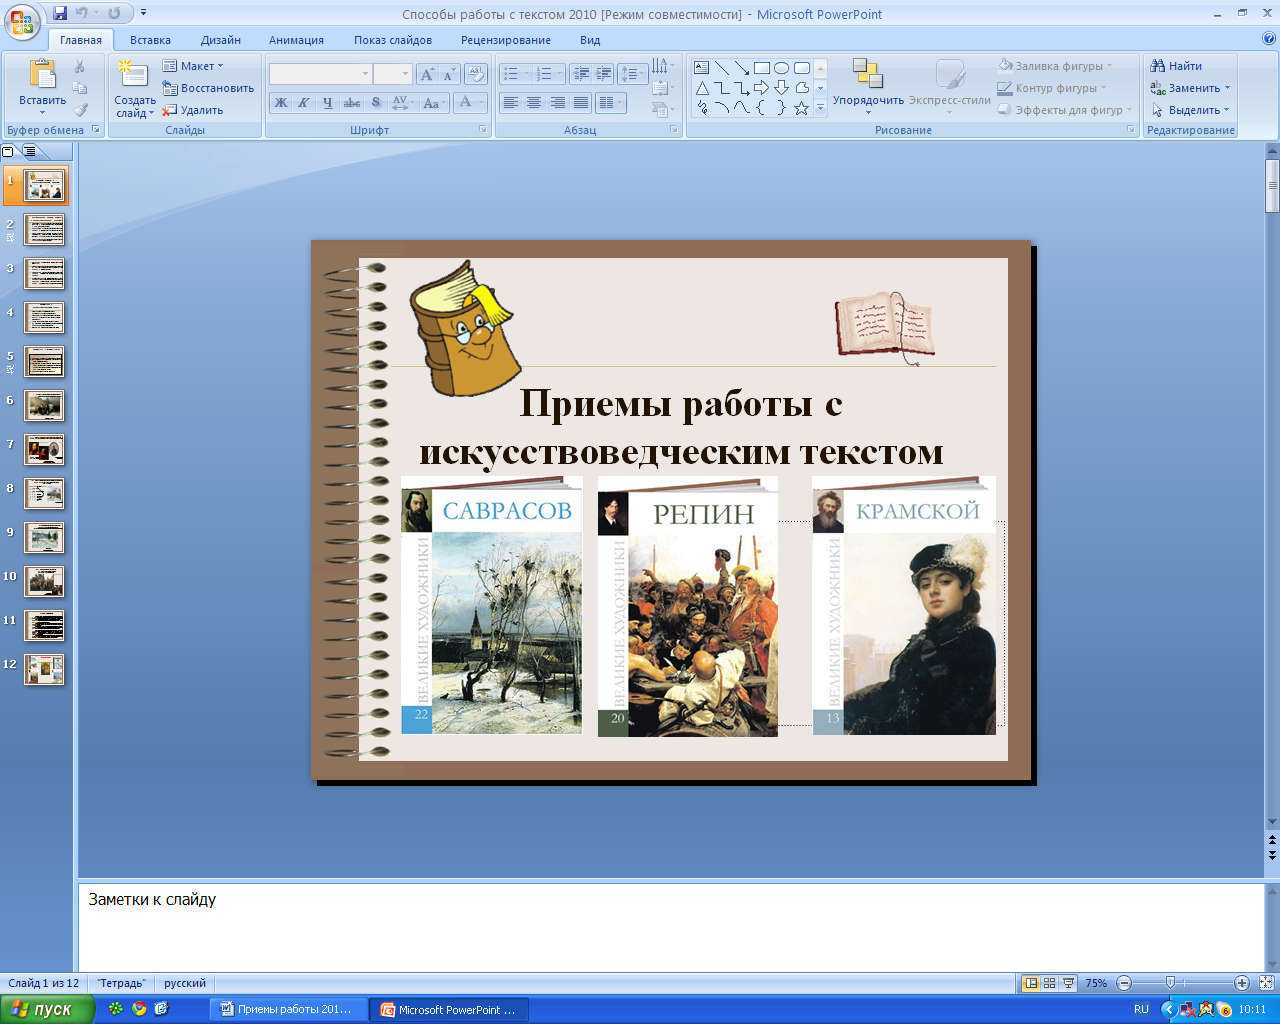Viewport: 1280px width, 1024px height.
Task: Increase font size with large A button
Action: tap(427, 74)
